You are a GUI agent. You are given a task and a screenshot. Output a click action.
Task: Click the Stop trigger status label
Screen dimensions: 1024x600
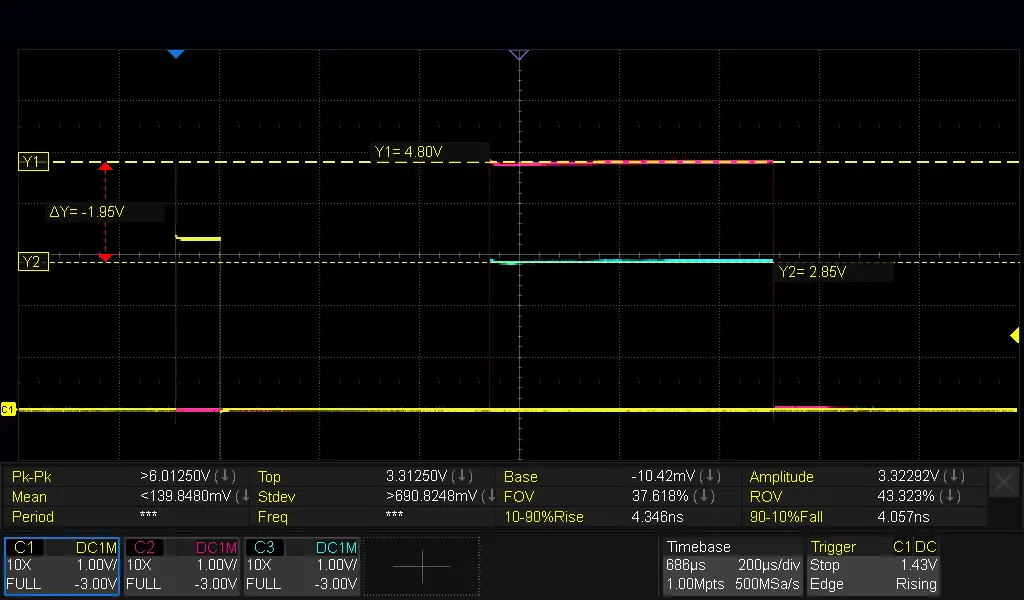click(824, 565)
